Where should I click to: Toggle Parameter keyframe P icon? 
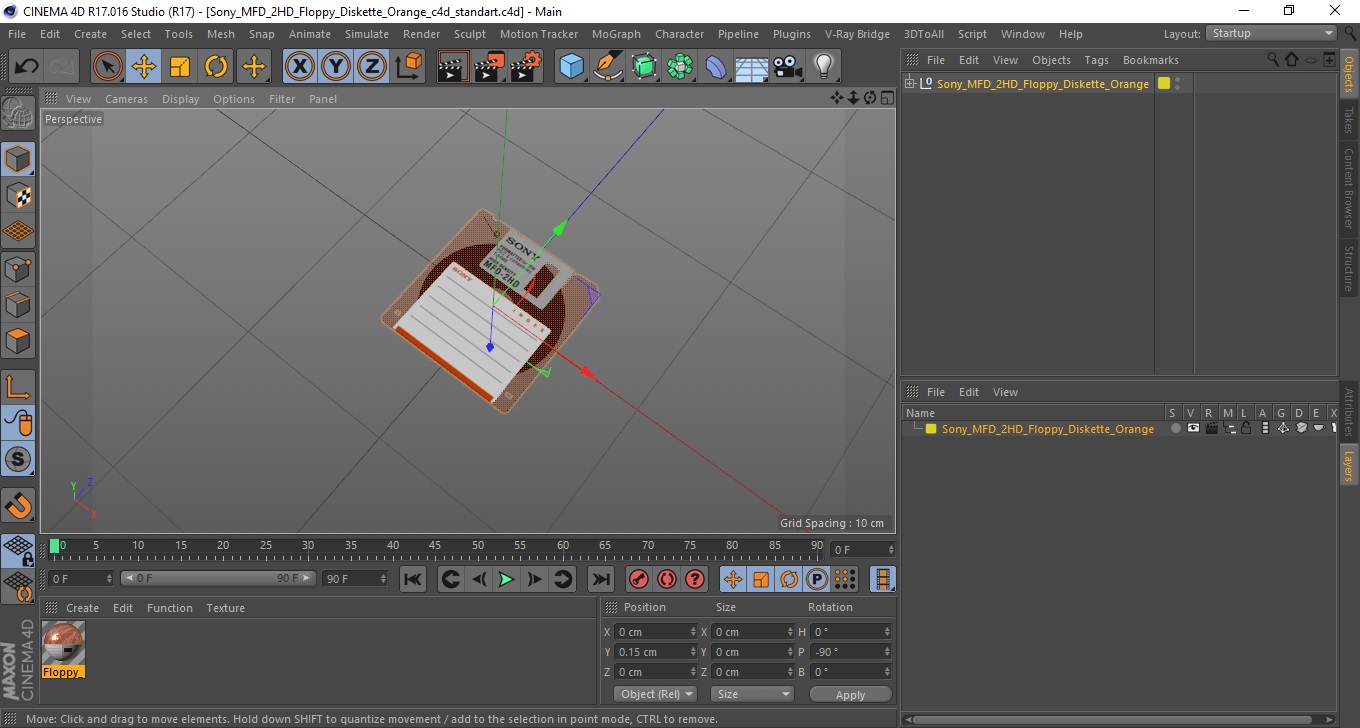click(817, 579)
